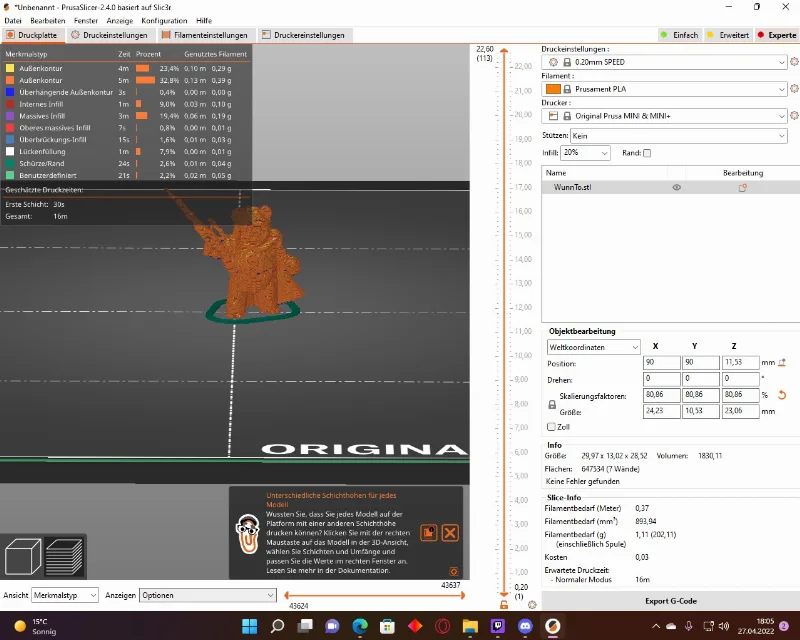Open the Infill 20% dropdown

coord(585,153)
